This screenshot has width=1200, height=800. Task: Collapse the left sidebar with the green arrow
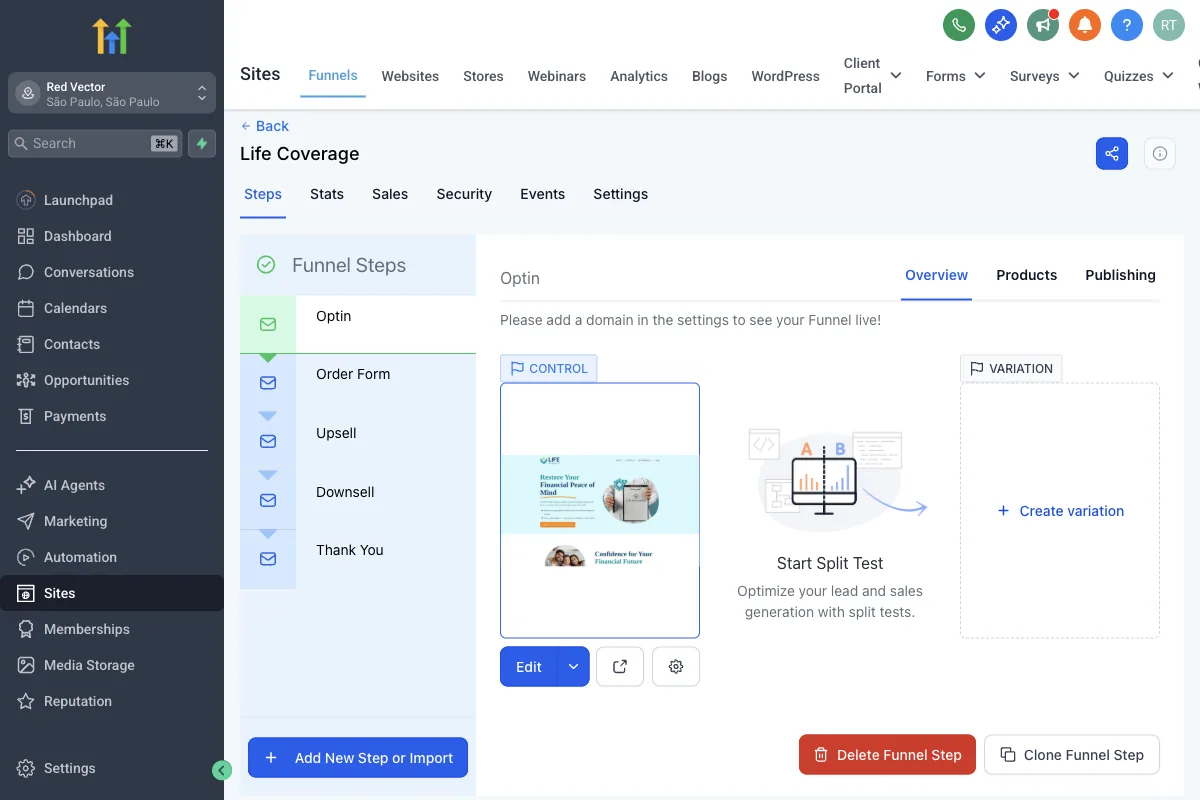coord(222,770)
